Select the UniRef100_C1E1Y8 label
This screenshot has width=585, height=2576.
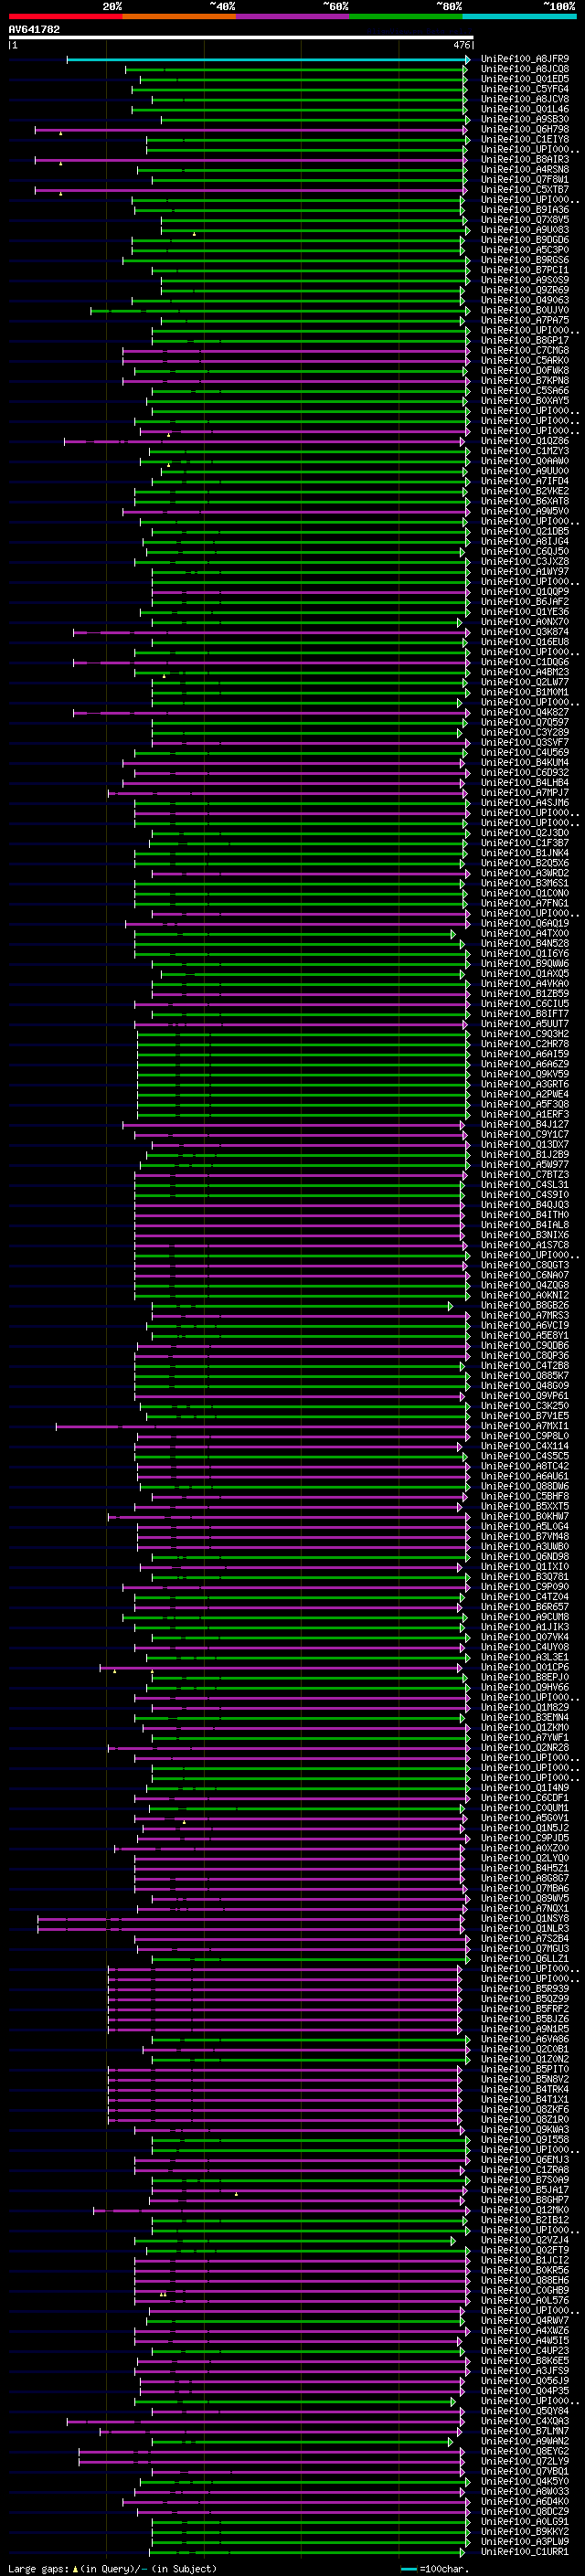pos(525,139)
